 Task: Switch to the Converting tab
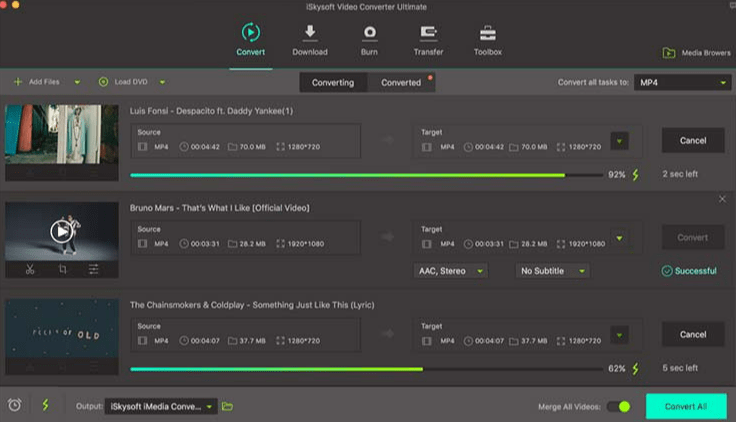tap(333, 82)
